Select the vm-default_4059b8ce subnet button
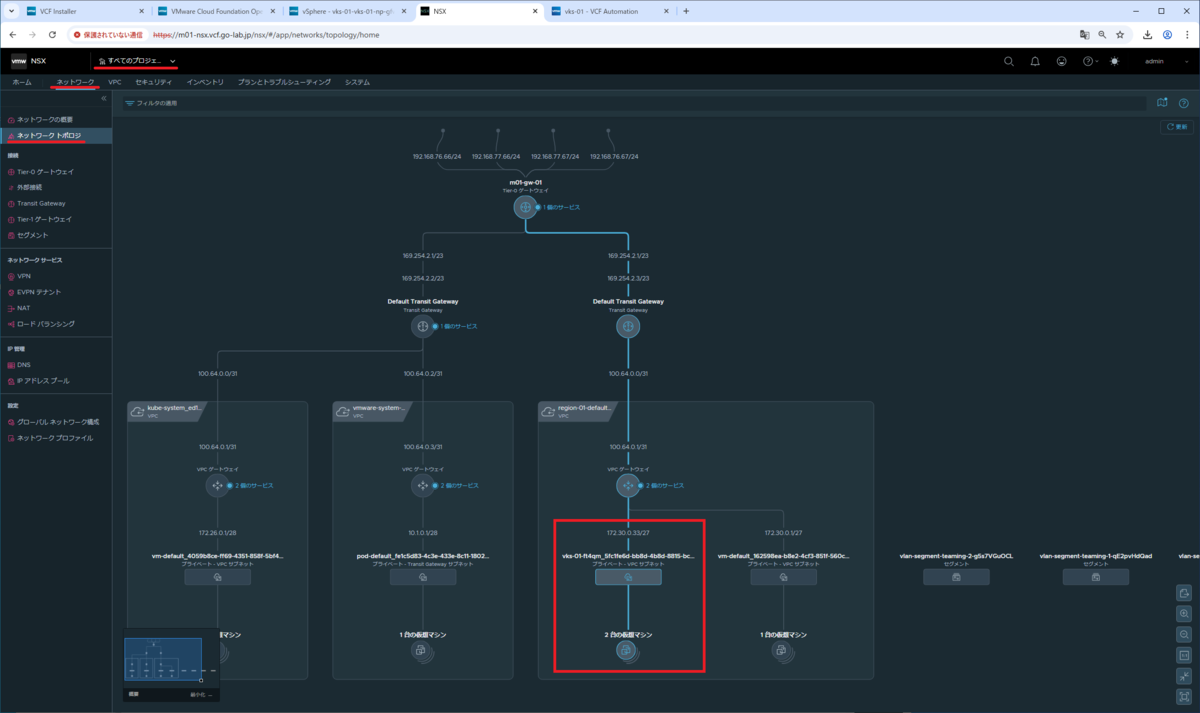Screen dimensions: 1200x713 [x=217, y=577]
